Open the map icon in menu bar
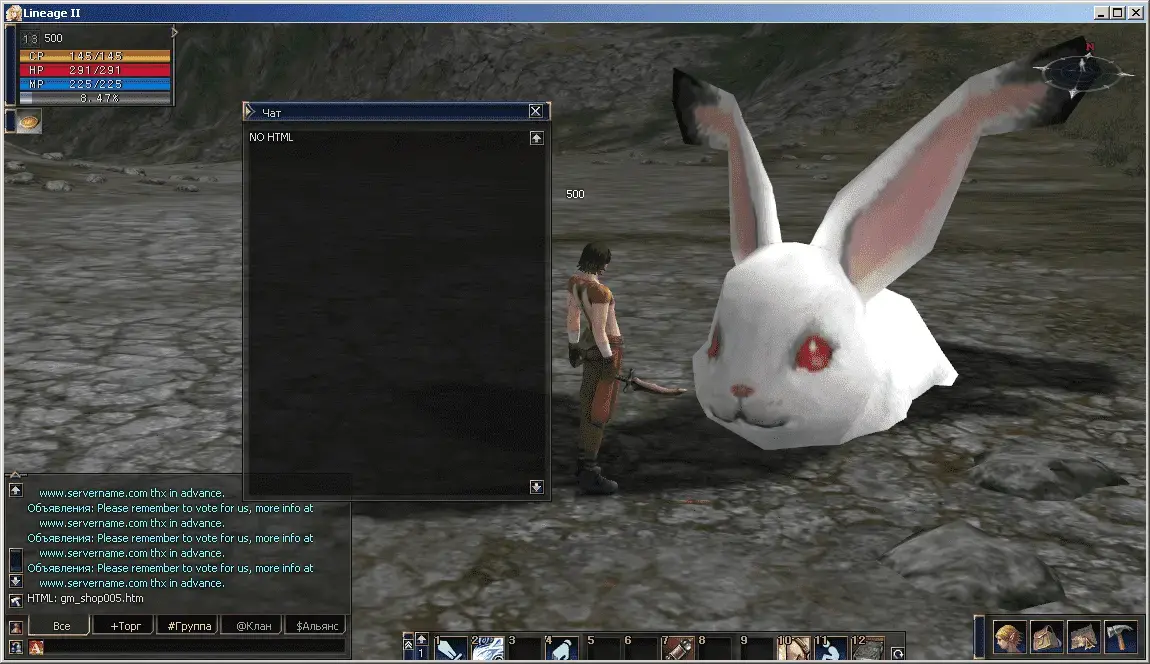The image size is (1150, 664). [x=1083, y=637]
